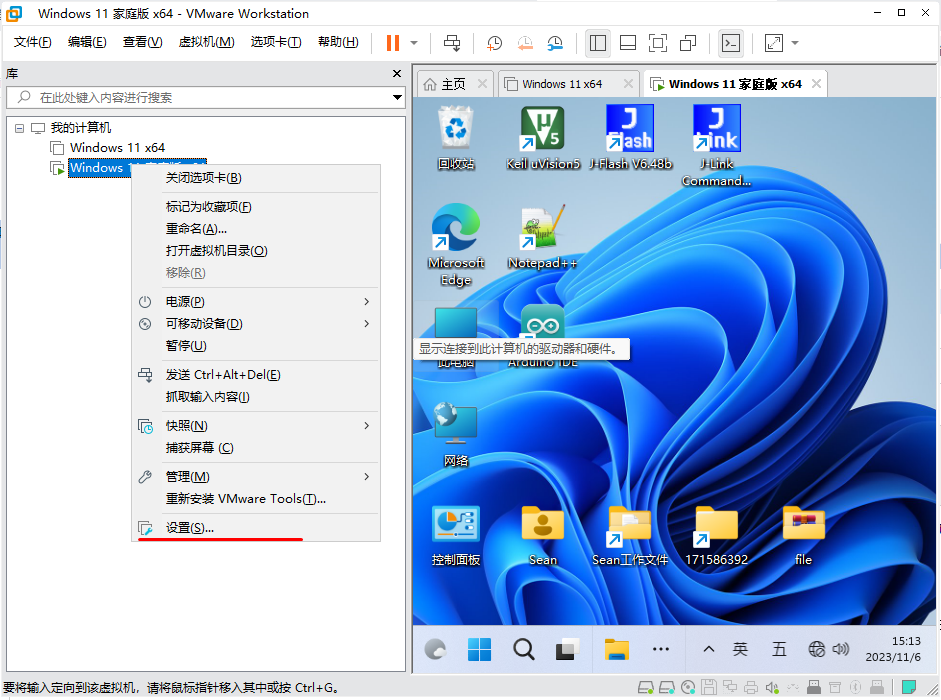Click the 网络 desktop icon

(456, 435)
